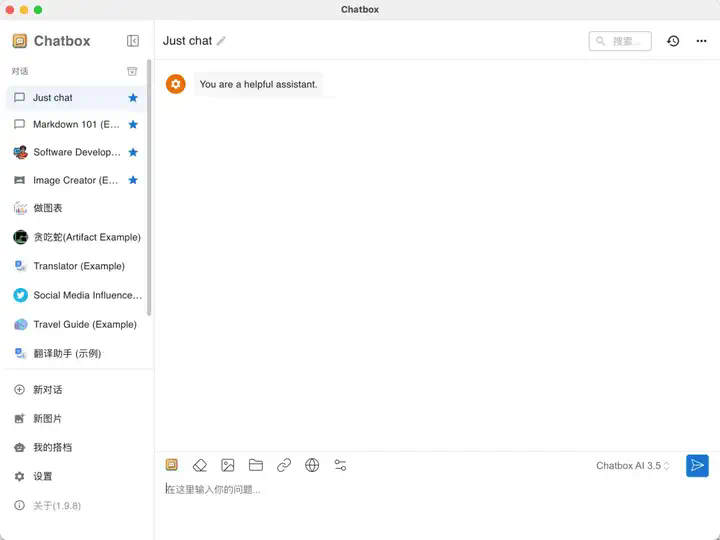Open the 翻译助手 (示例) conversation
720x540 pixels.
(76, 354)
